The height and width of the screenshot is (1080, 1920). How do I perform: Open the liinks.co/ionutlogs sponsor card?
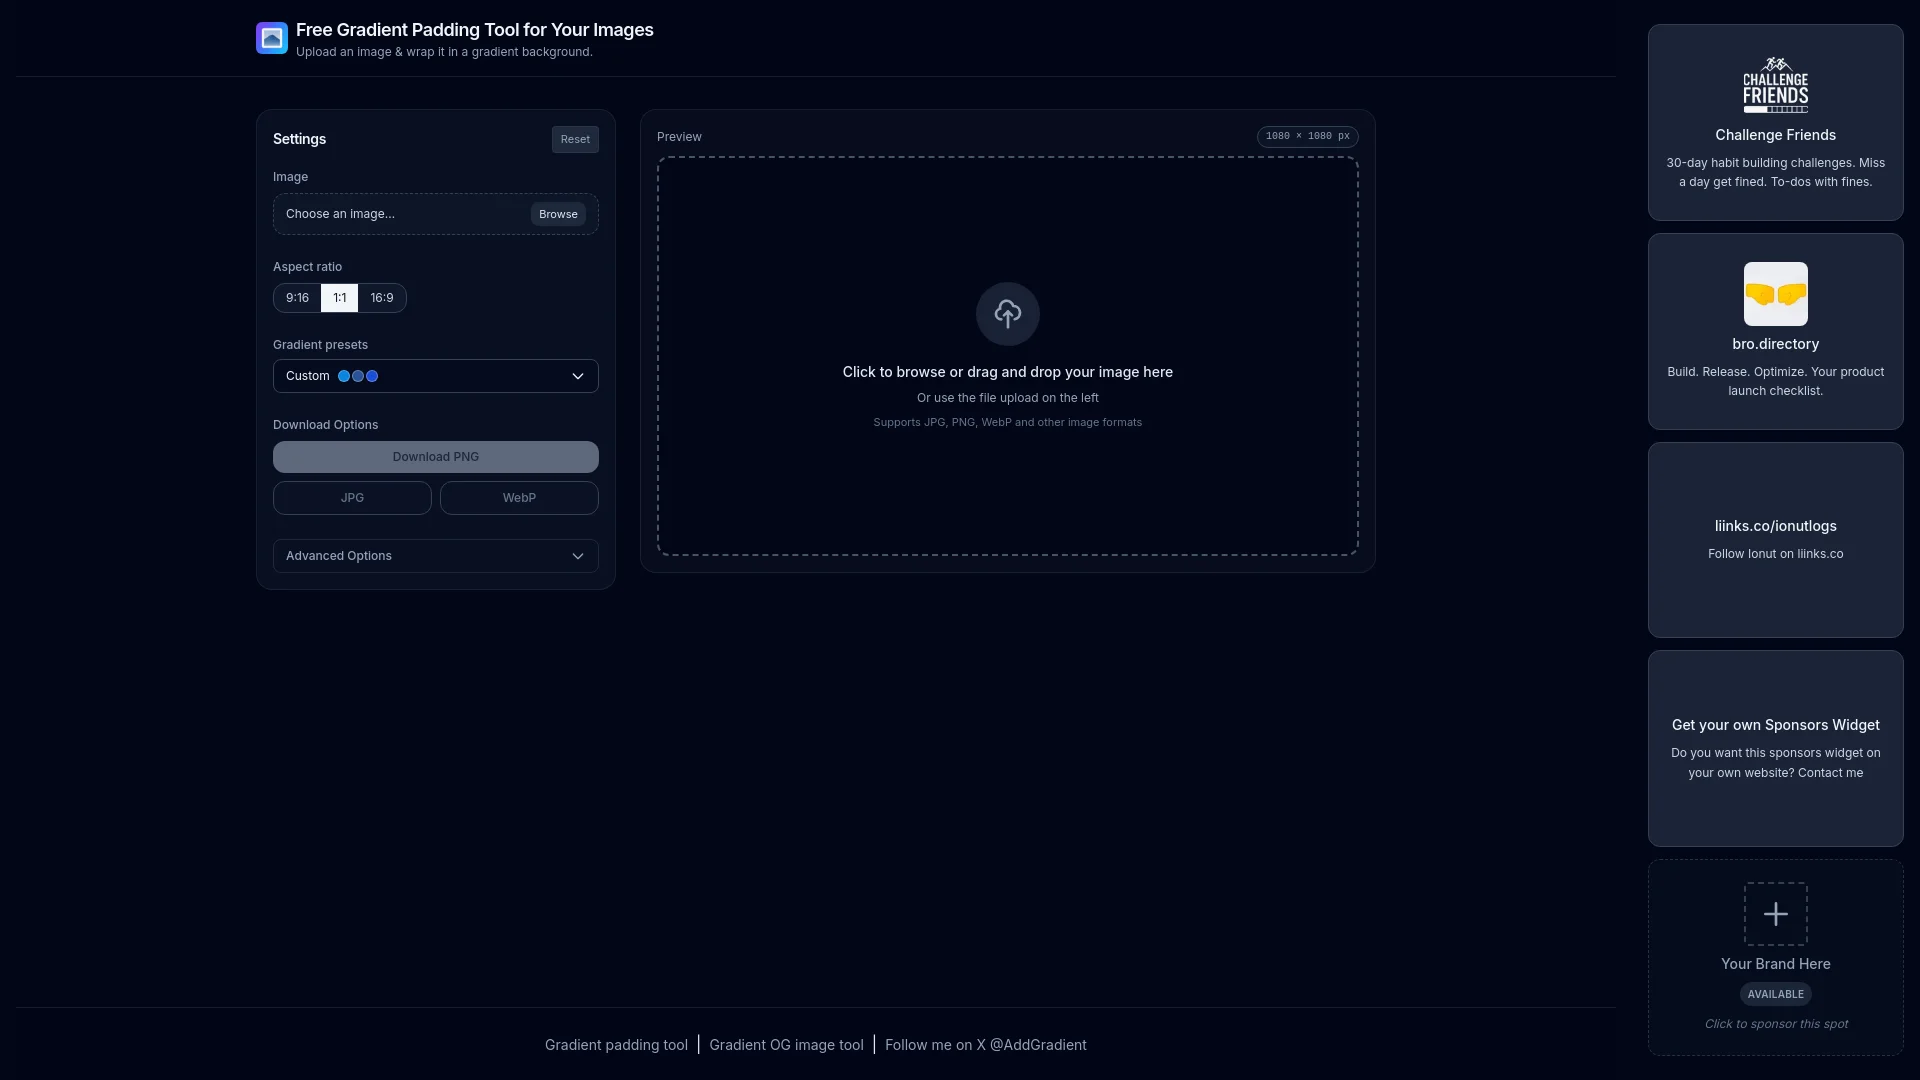pos(1775,539)
